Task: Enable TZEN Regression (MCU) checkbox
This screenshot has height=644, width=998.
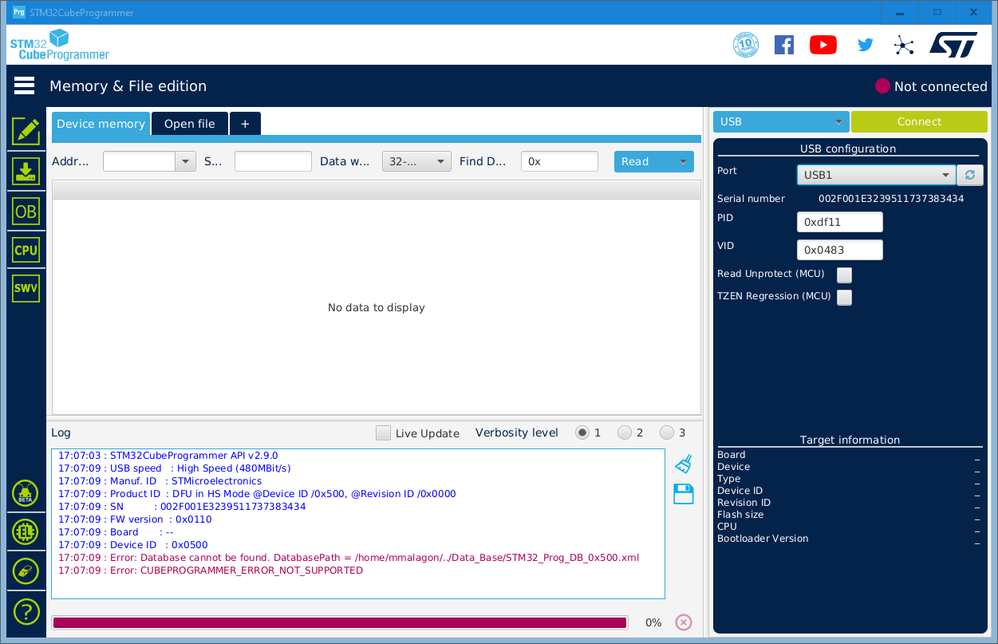Action: (844, 297)
